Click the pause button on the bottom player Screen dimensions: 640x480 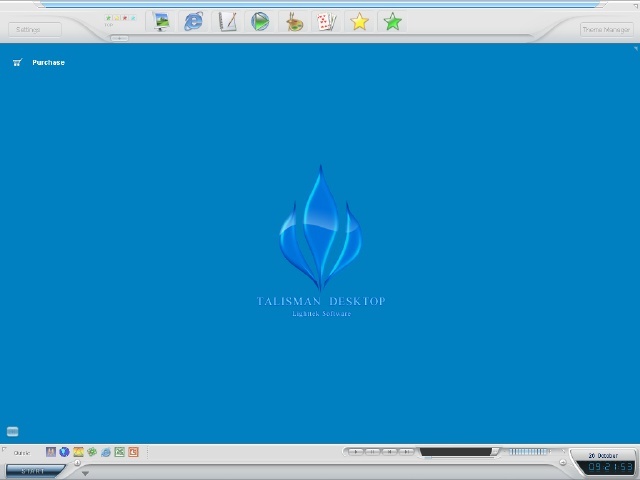[x=373, y=452]
